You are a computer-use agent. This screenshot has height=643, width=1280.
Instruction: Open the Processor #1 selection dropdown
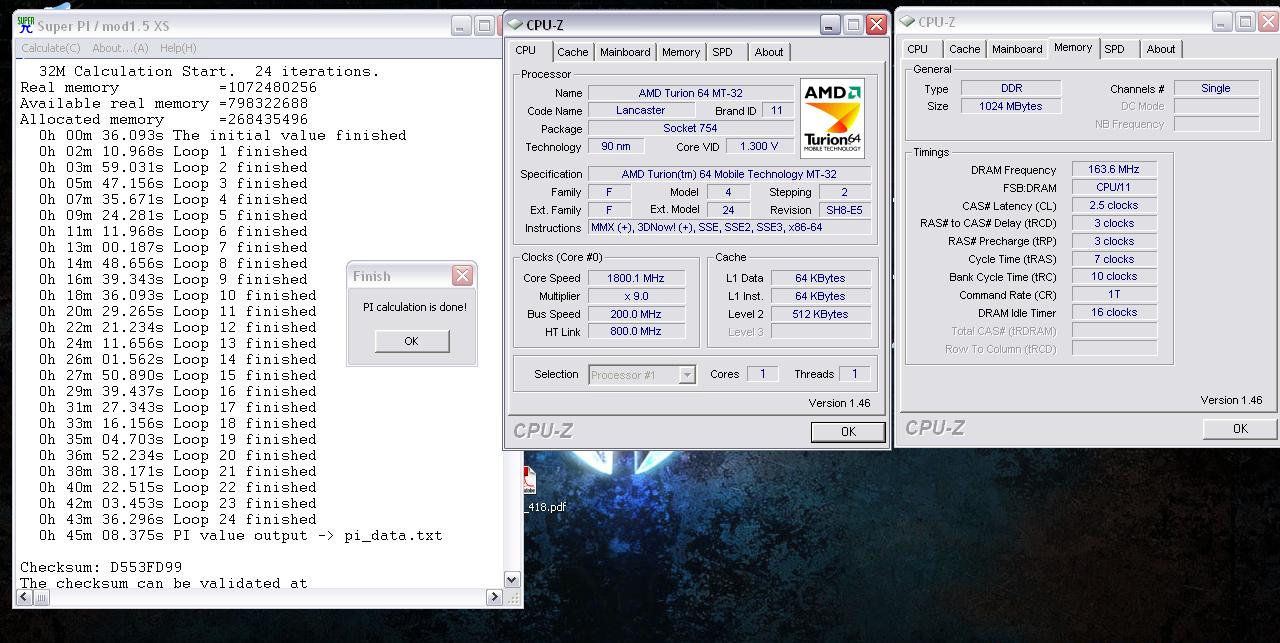(x=642, y=375)
